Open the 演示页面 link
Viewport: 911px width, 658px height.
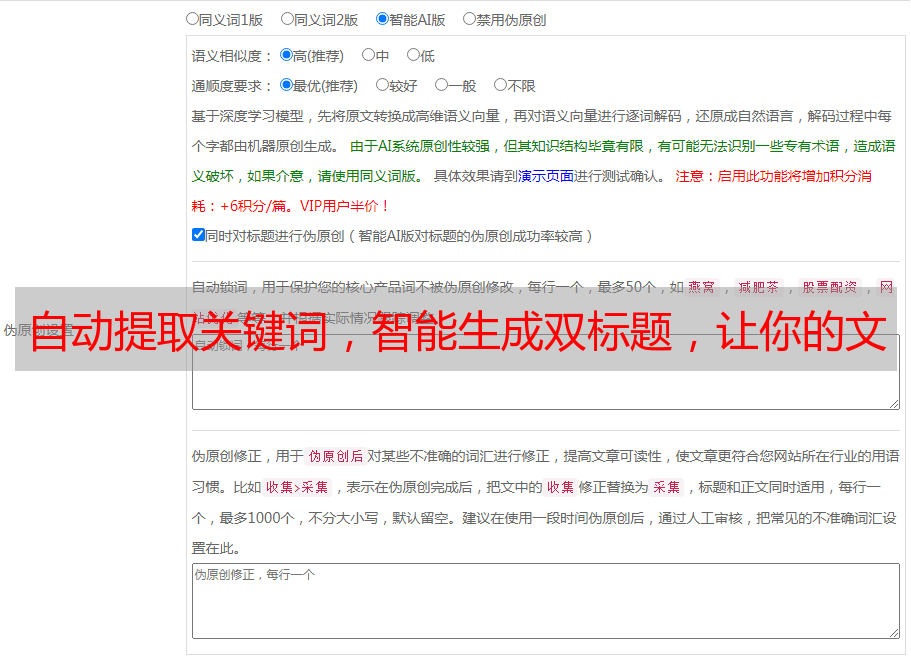tap(546, 176)
